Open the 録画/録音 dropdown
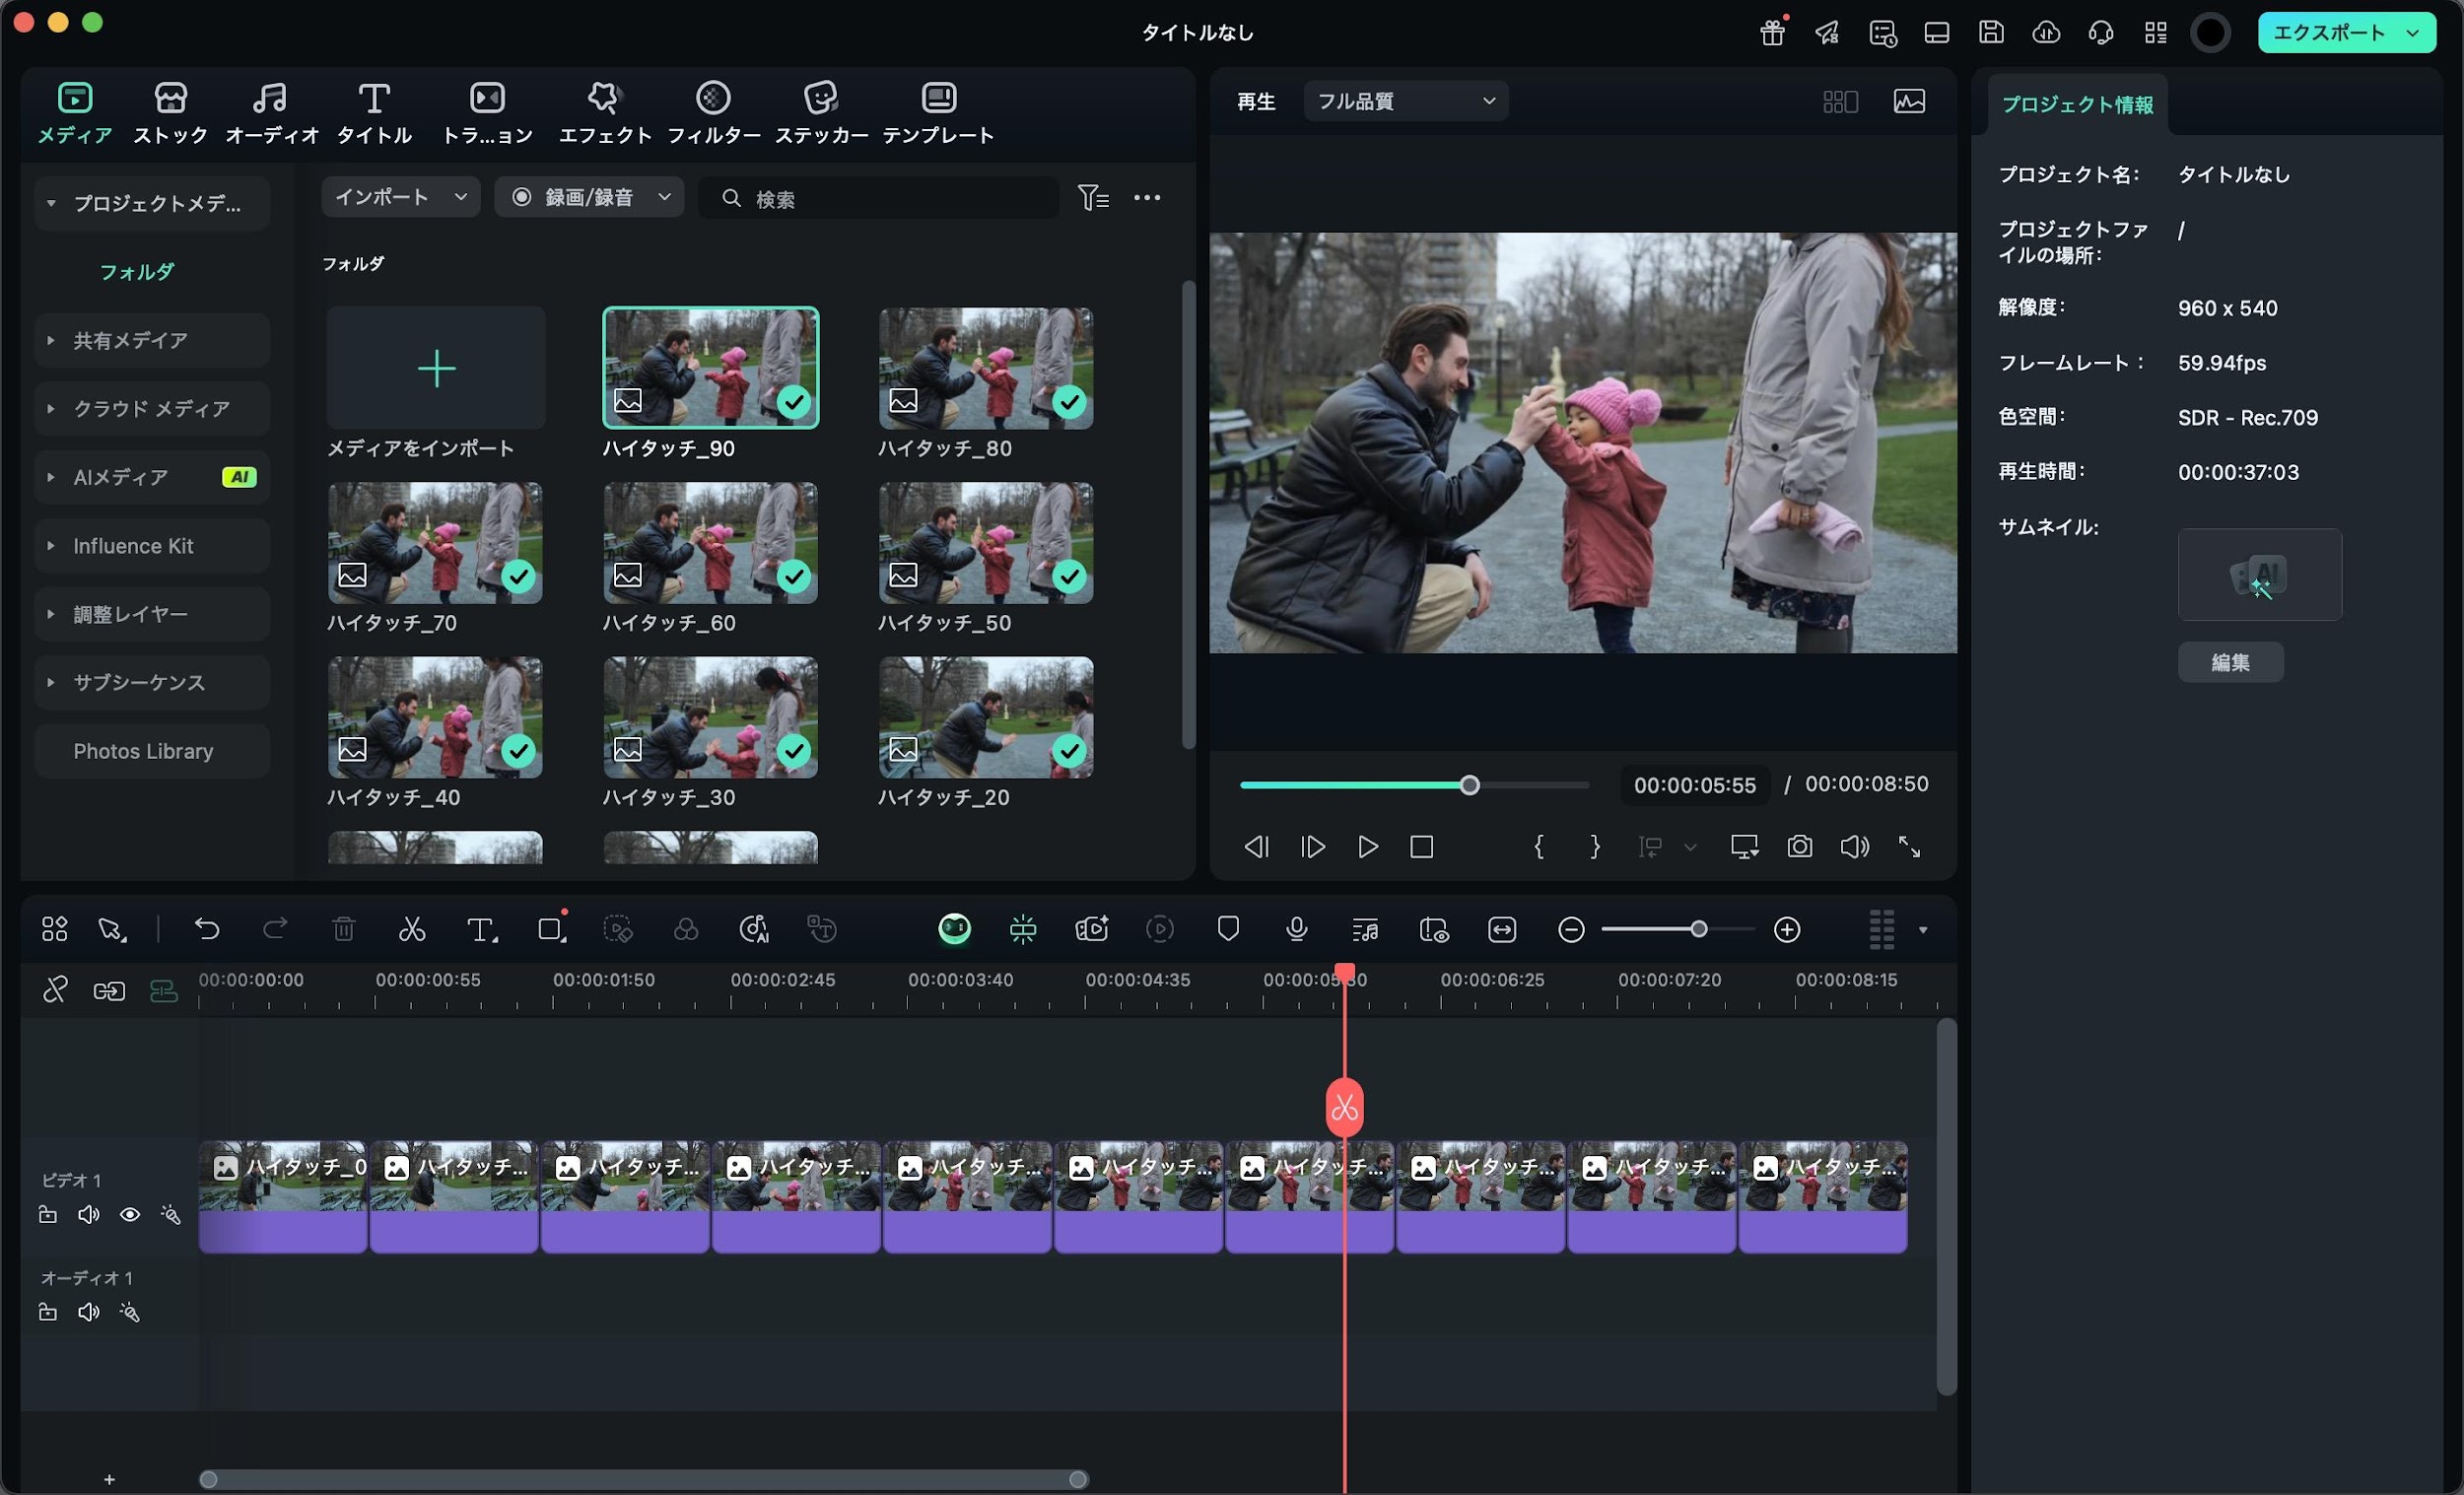 click(589, 197)
